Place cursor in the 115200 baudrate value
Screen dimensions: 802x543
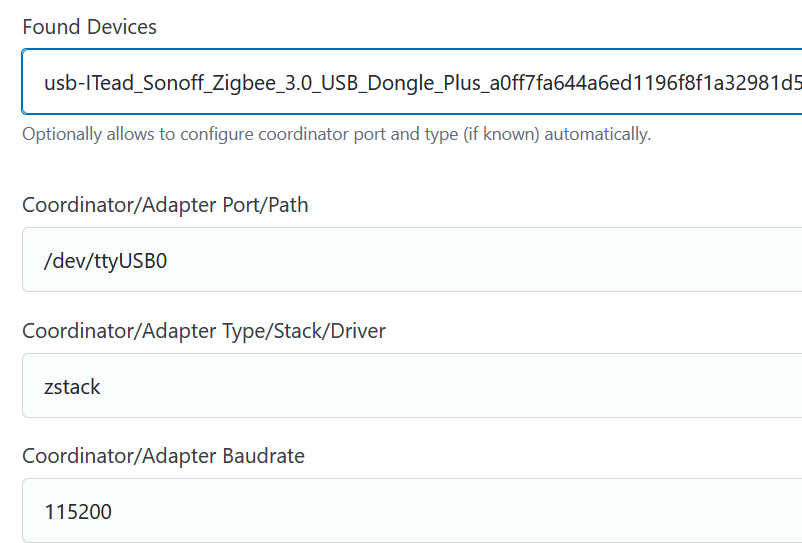point(78,511)
